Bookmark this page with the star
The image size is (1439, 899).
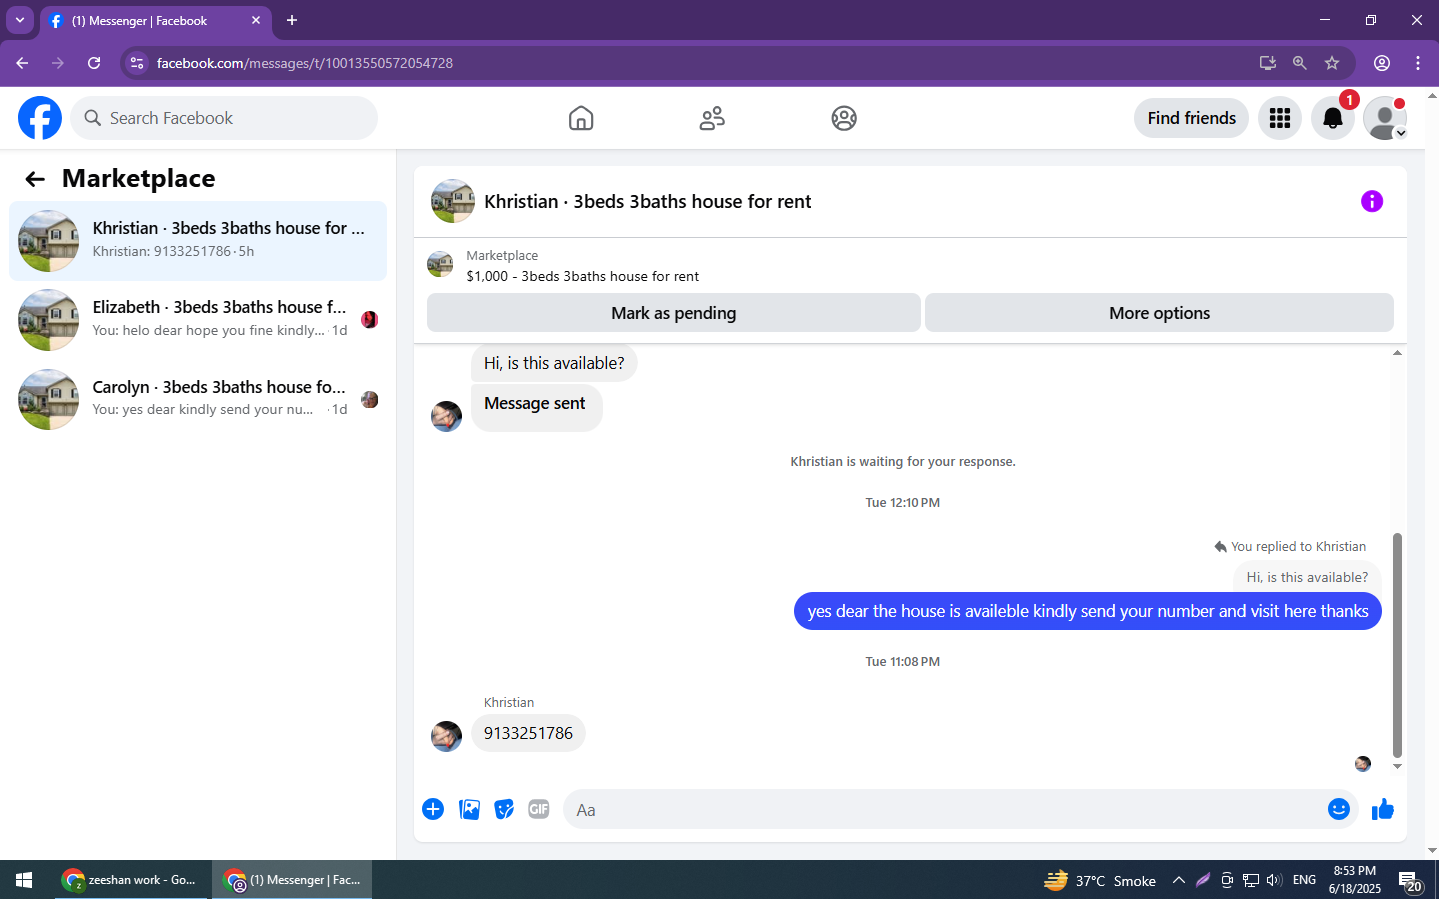(x=1332, y=63)
